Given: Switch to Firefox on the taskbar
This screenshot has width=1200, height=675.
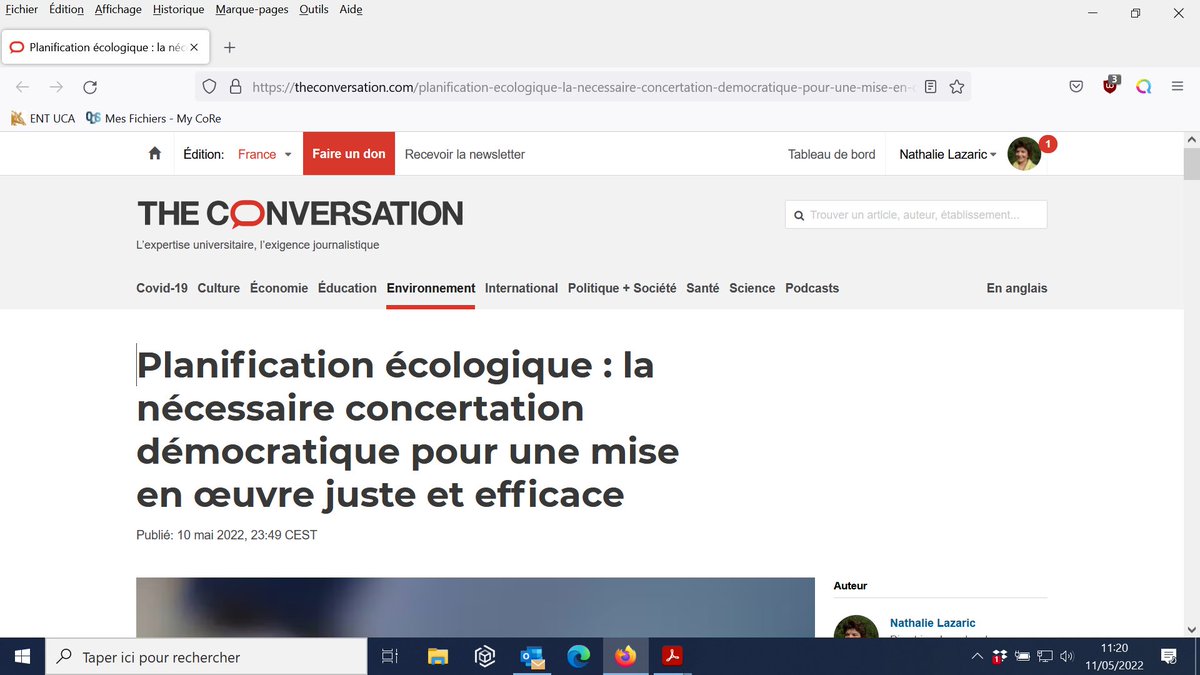Looking at the screenshot, I should click(625, 656).
